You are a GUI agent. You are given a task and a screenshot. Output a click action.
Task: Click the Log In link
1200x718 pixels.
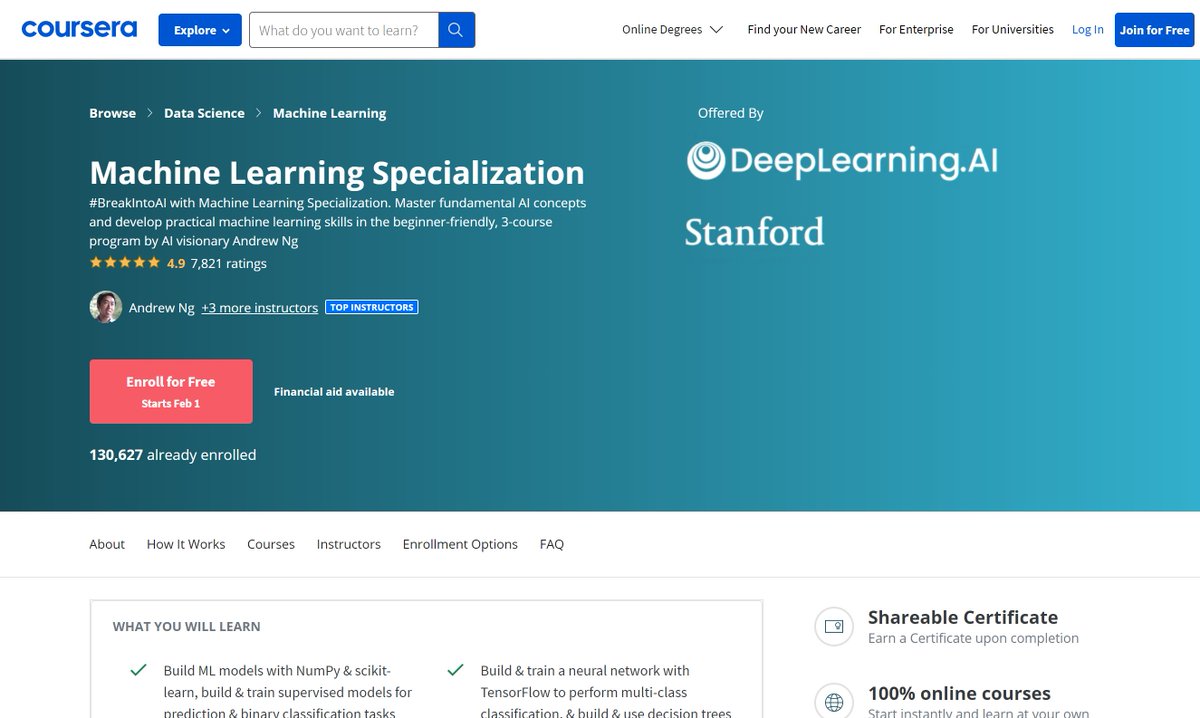click(1088, 30)
